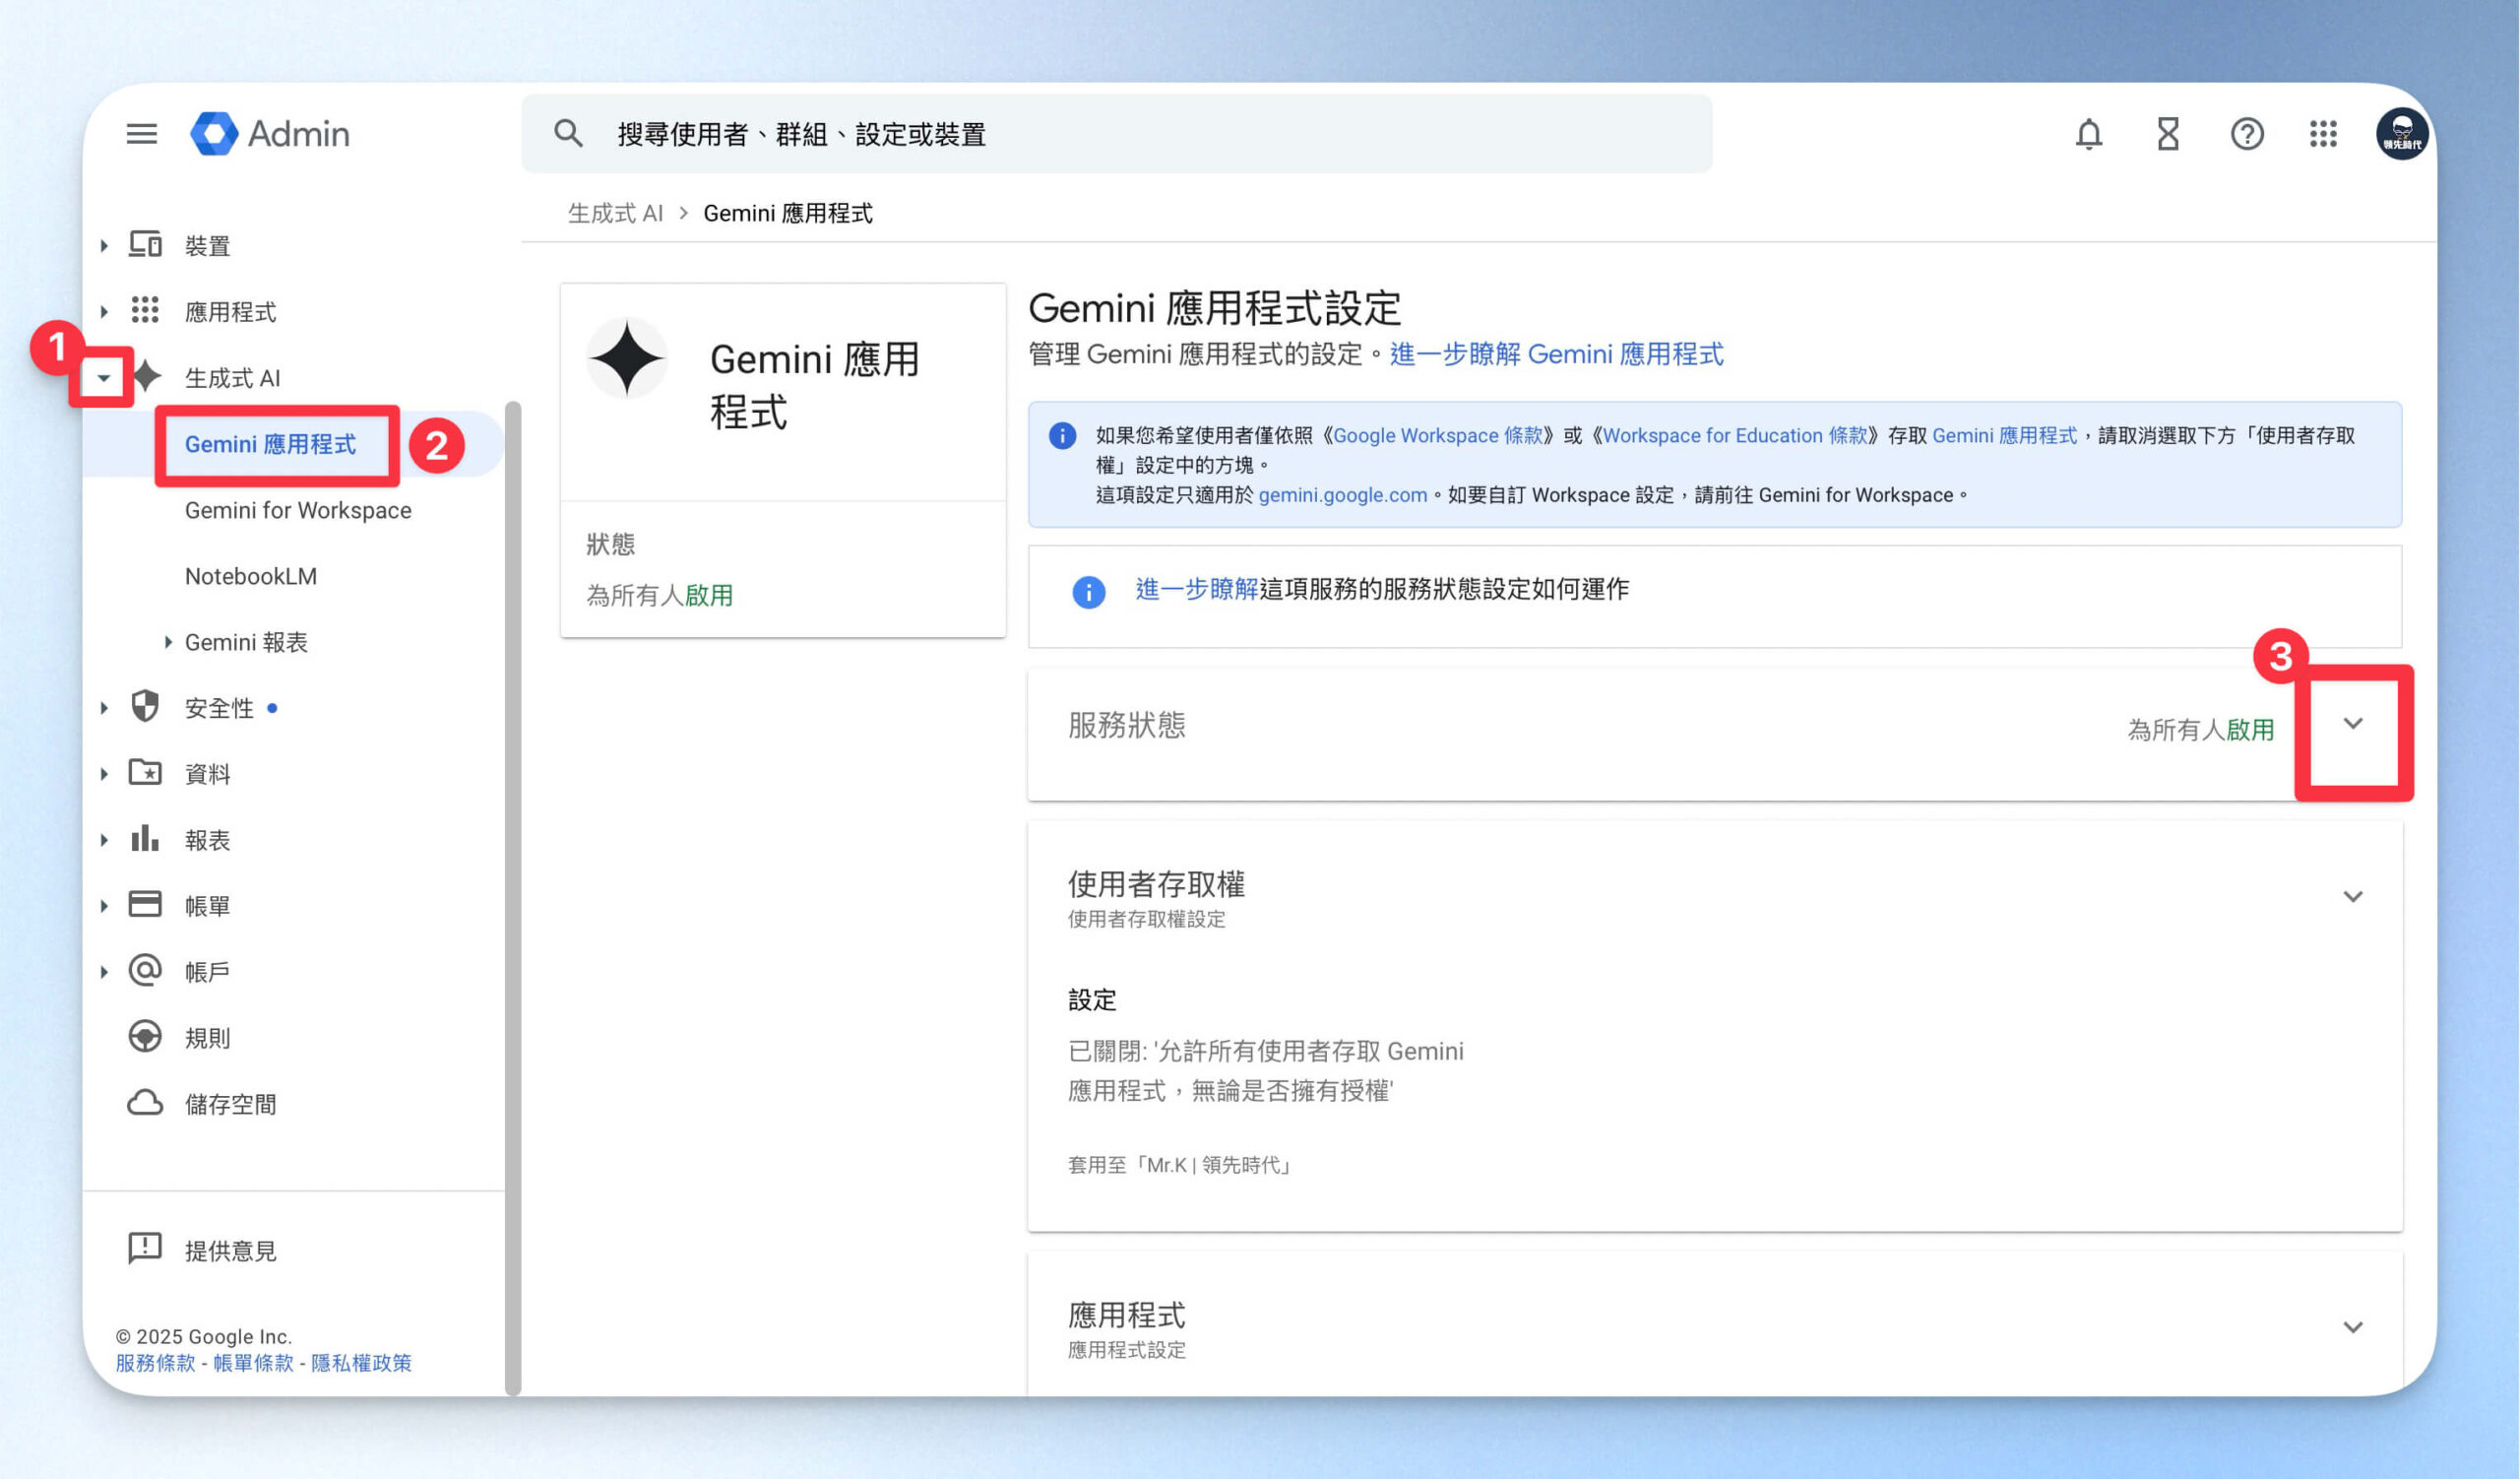Click the 提供意見 feedback icon
The height and width of the screenshot is (1479, 2520).
pyautogui.click(x=145, y=1248)
